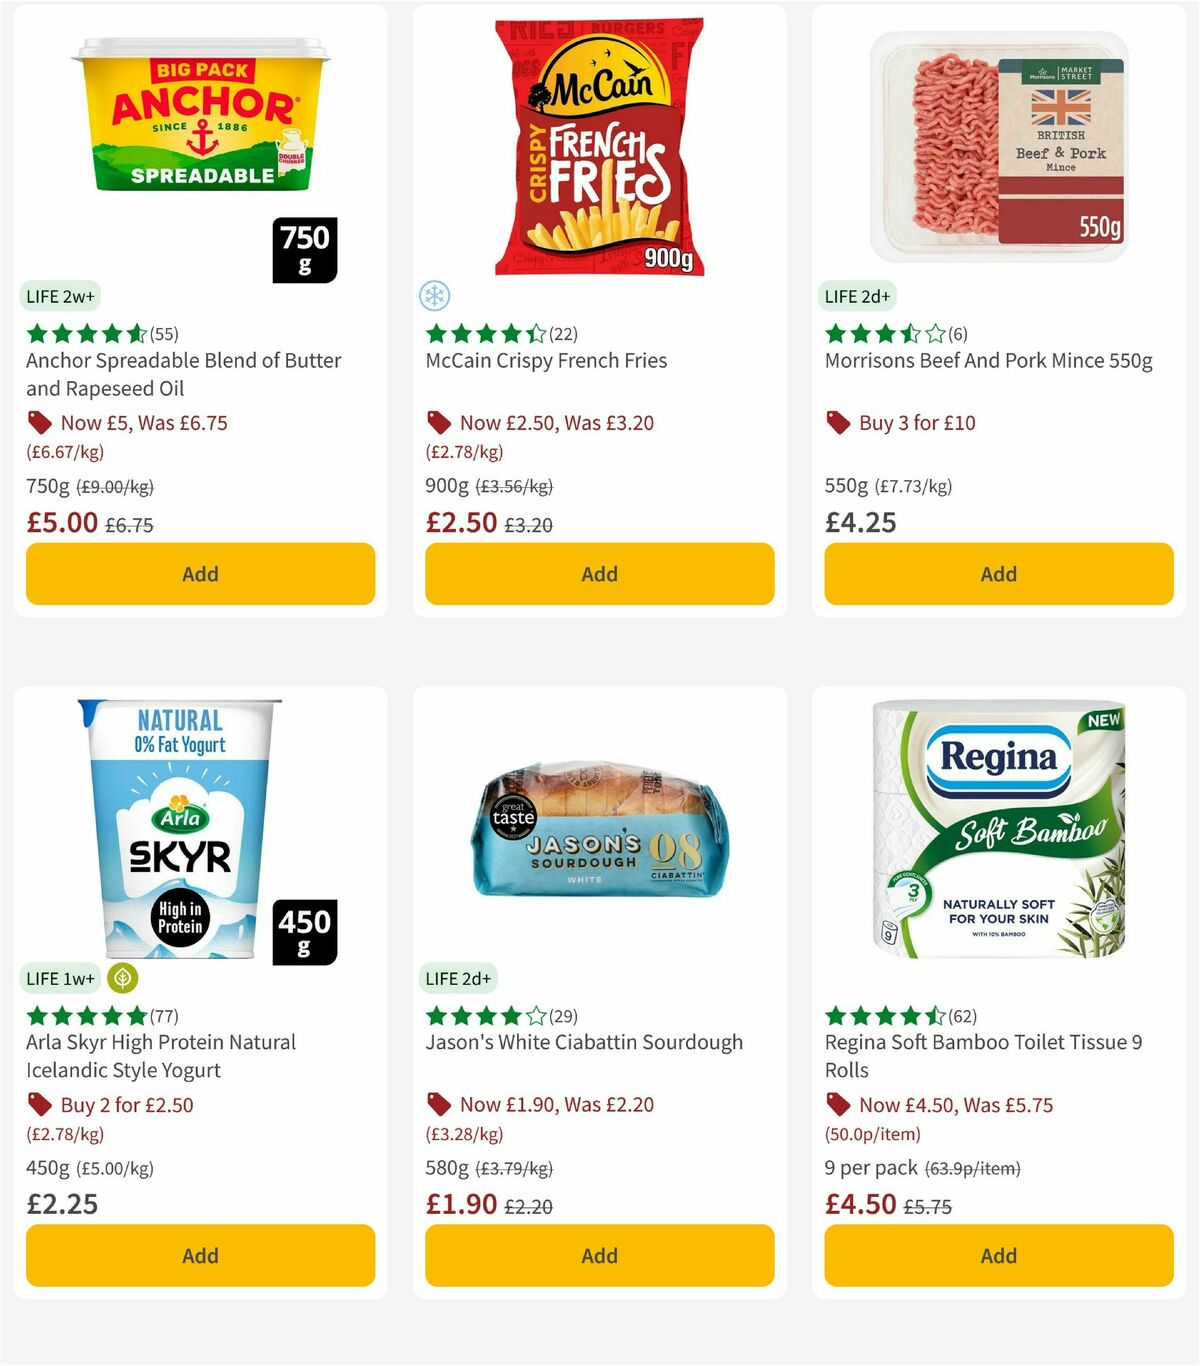Select the green leaf sustainability icon on Arla Skyr
The width and height of the screenshot is (1200, 1366).
121,978
